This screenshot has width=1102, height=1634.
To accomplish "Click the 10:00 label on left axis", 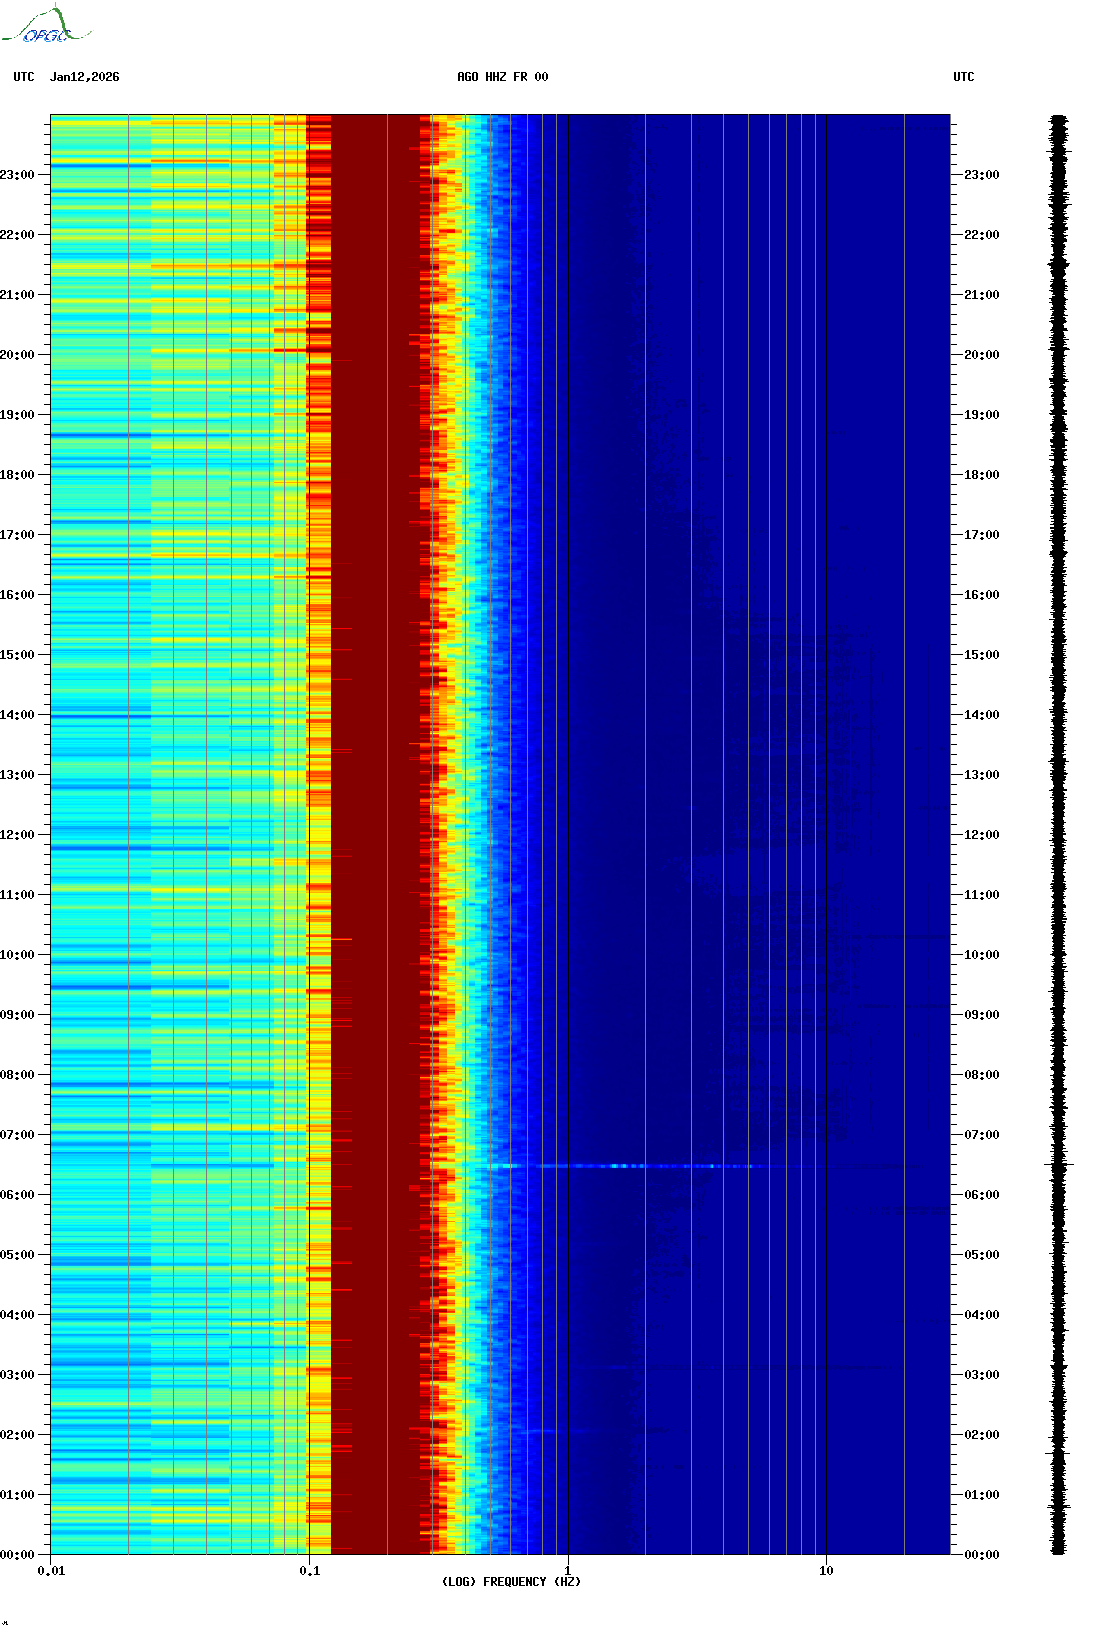I will point(17,955).
